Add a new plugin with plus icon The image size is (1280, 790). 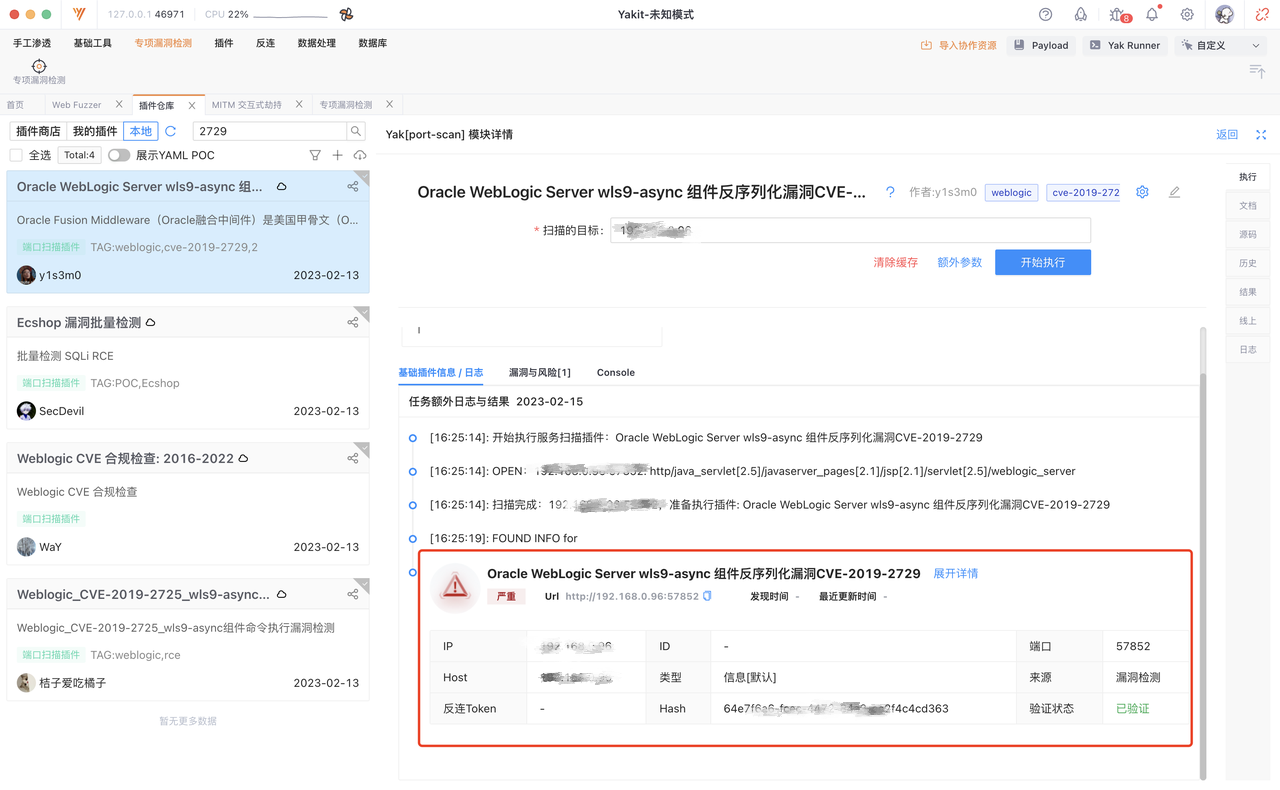pos(337,155)
